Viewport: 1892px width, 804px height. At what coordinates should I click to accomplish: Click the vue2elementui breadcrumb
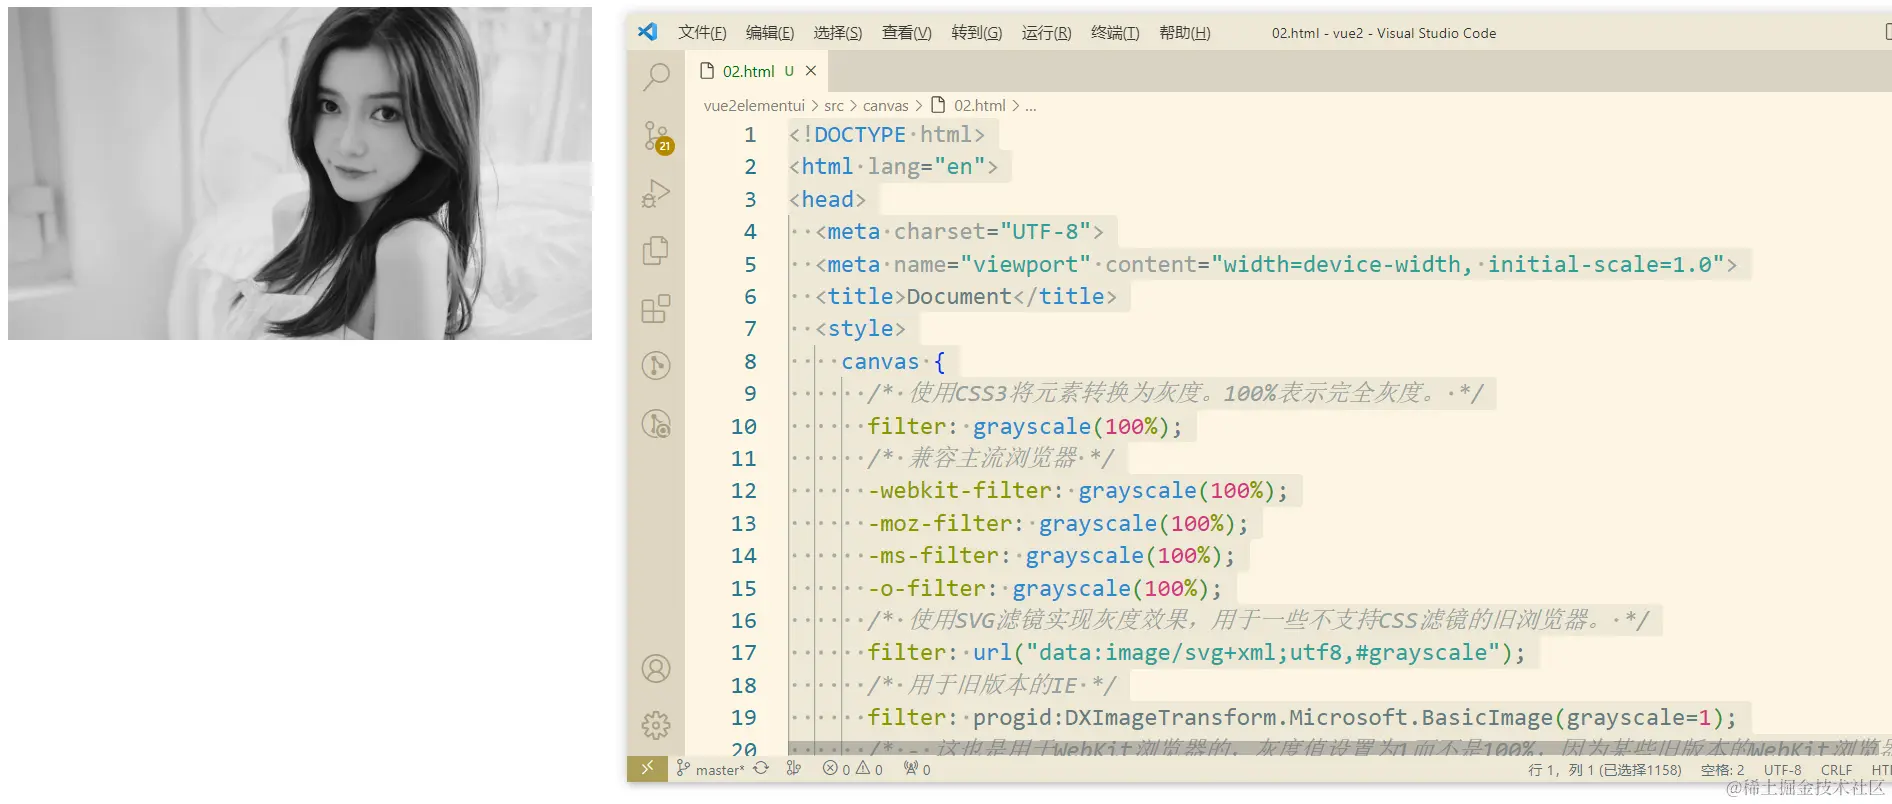click(x=754, y=105)
